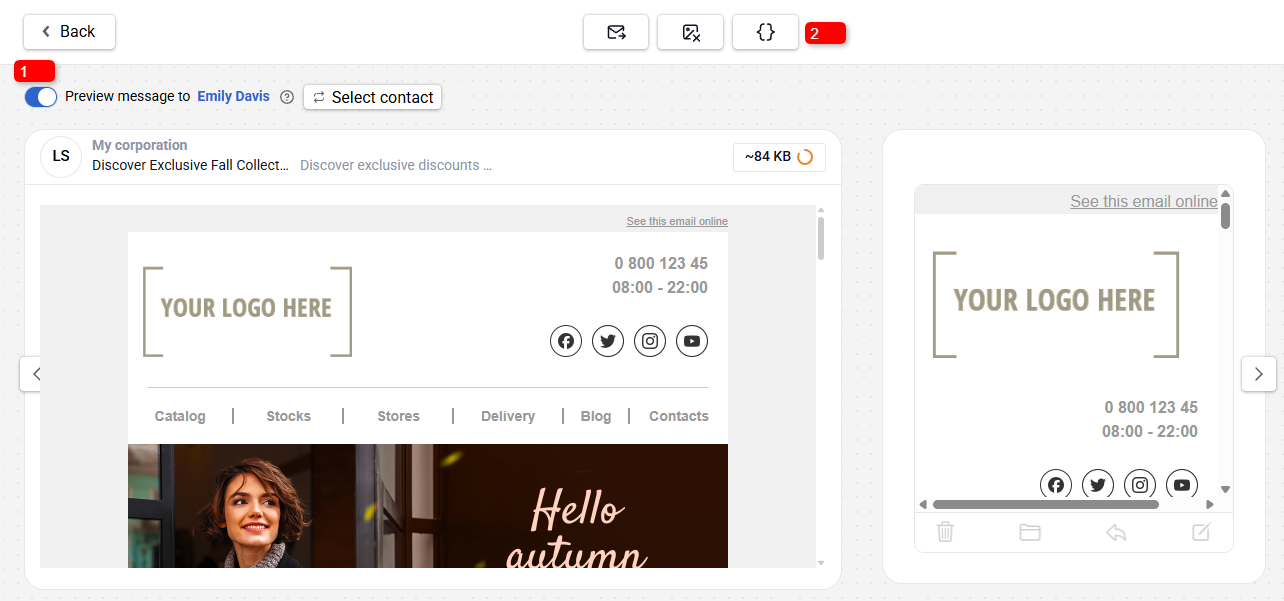Open the Catalog menu item
Image resolution: width=1284 pixels, height=601 pixels.
pos(180,416)
